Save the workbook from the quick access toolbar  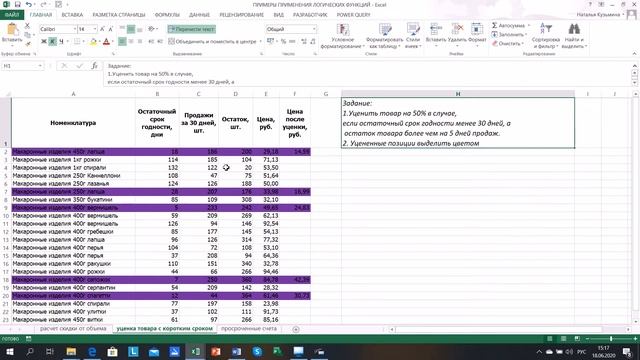coord(17,4)
